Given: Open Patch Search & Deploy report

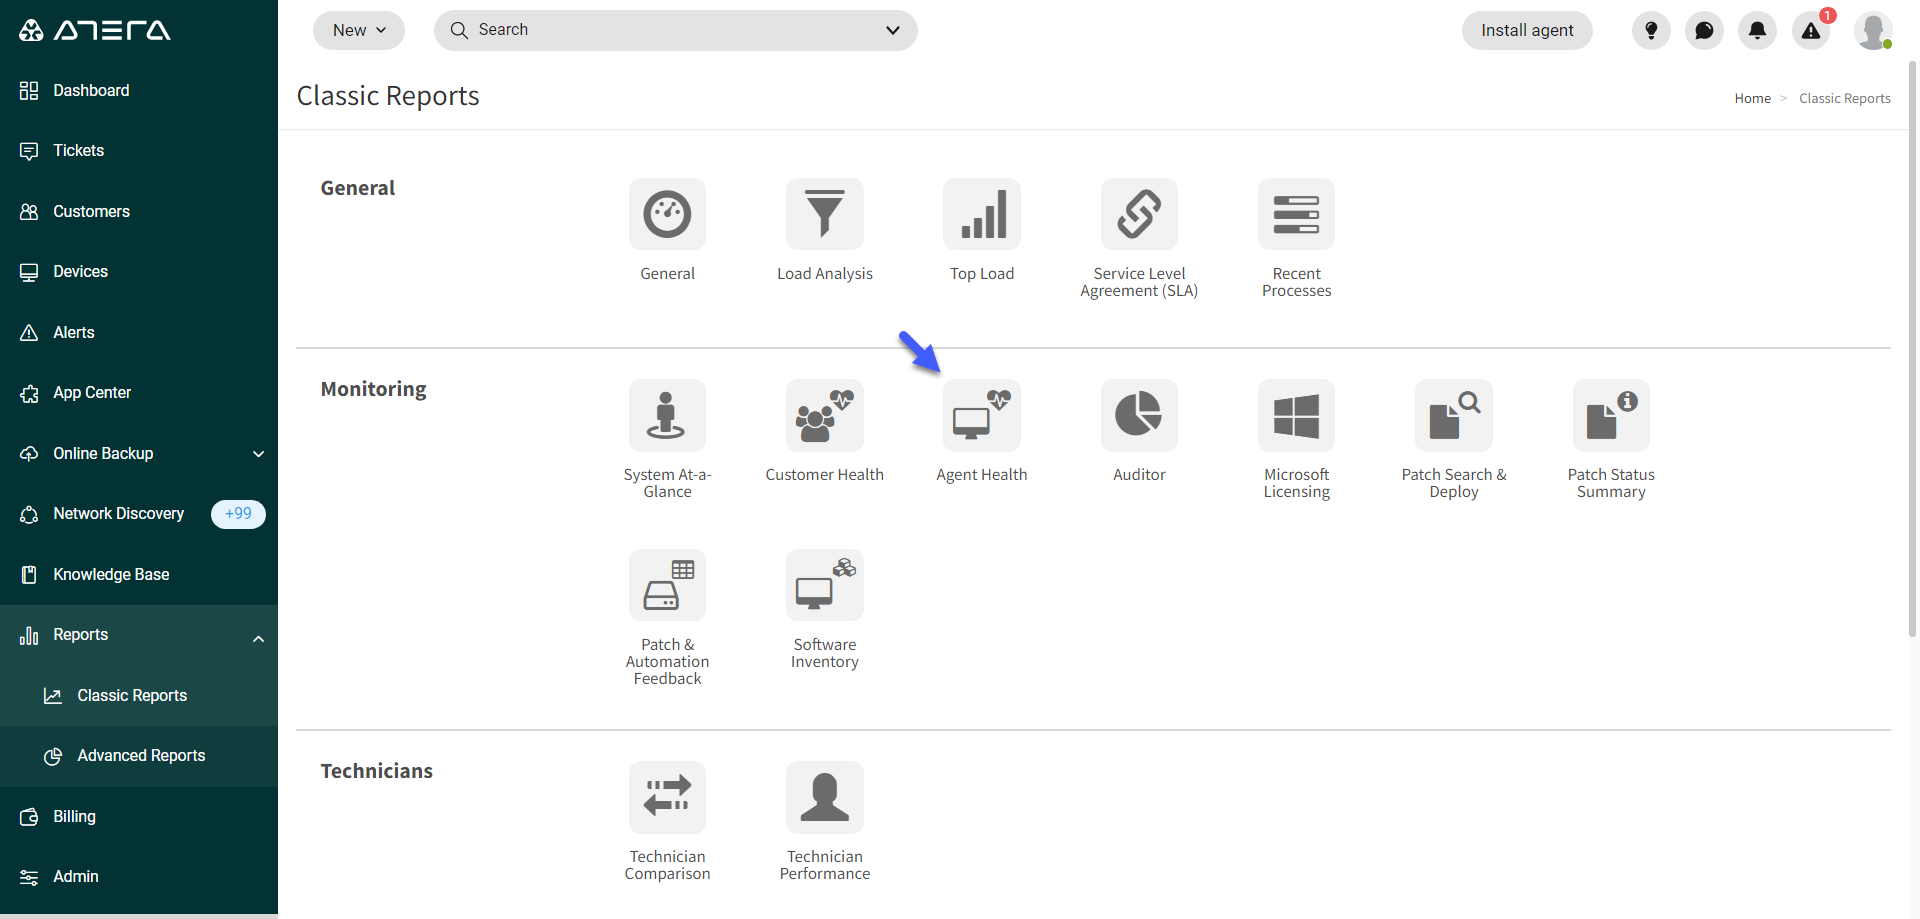Looking at the screenshot, I should point(1454,415).
